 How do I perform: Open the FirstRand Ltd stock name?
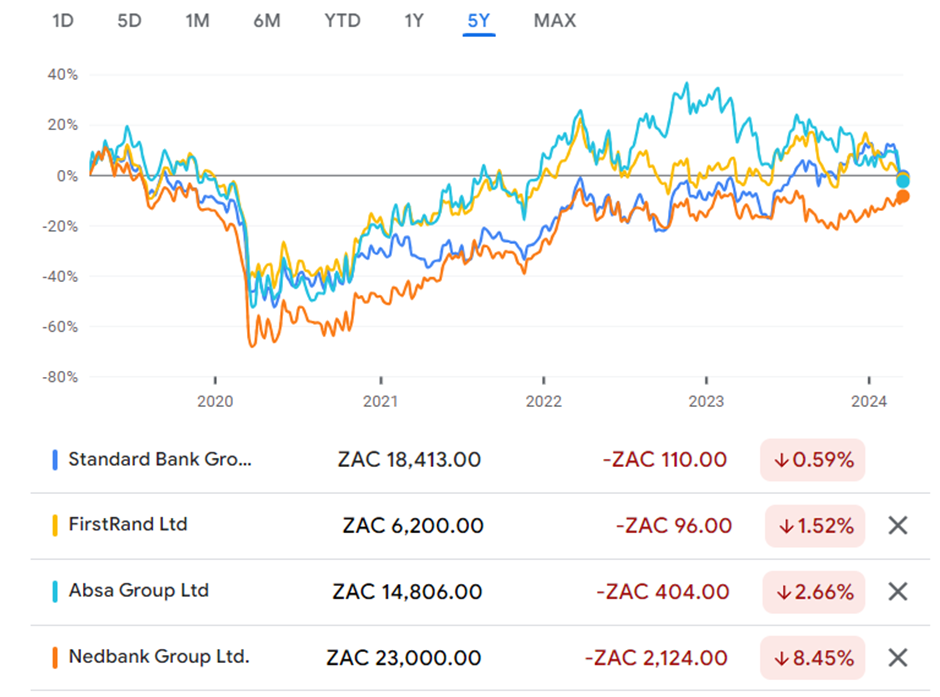127,525
